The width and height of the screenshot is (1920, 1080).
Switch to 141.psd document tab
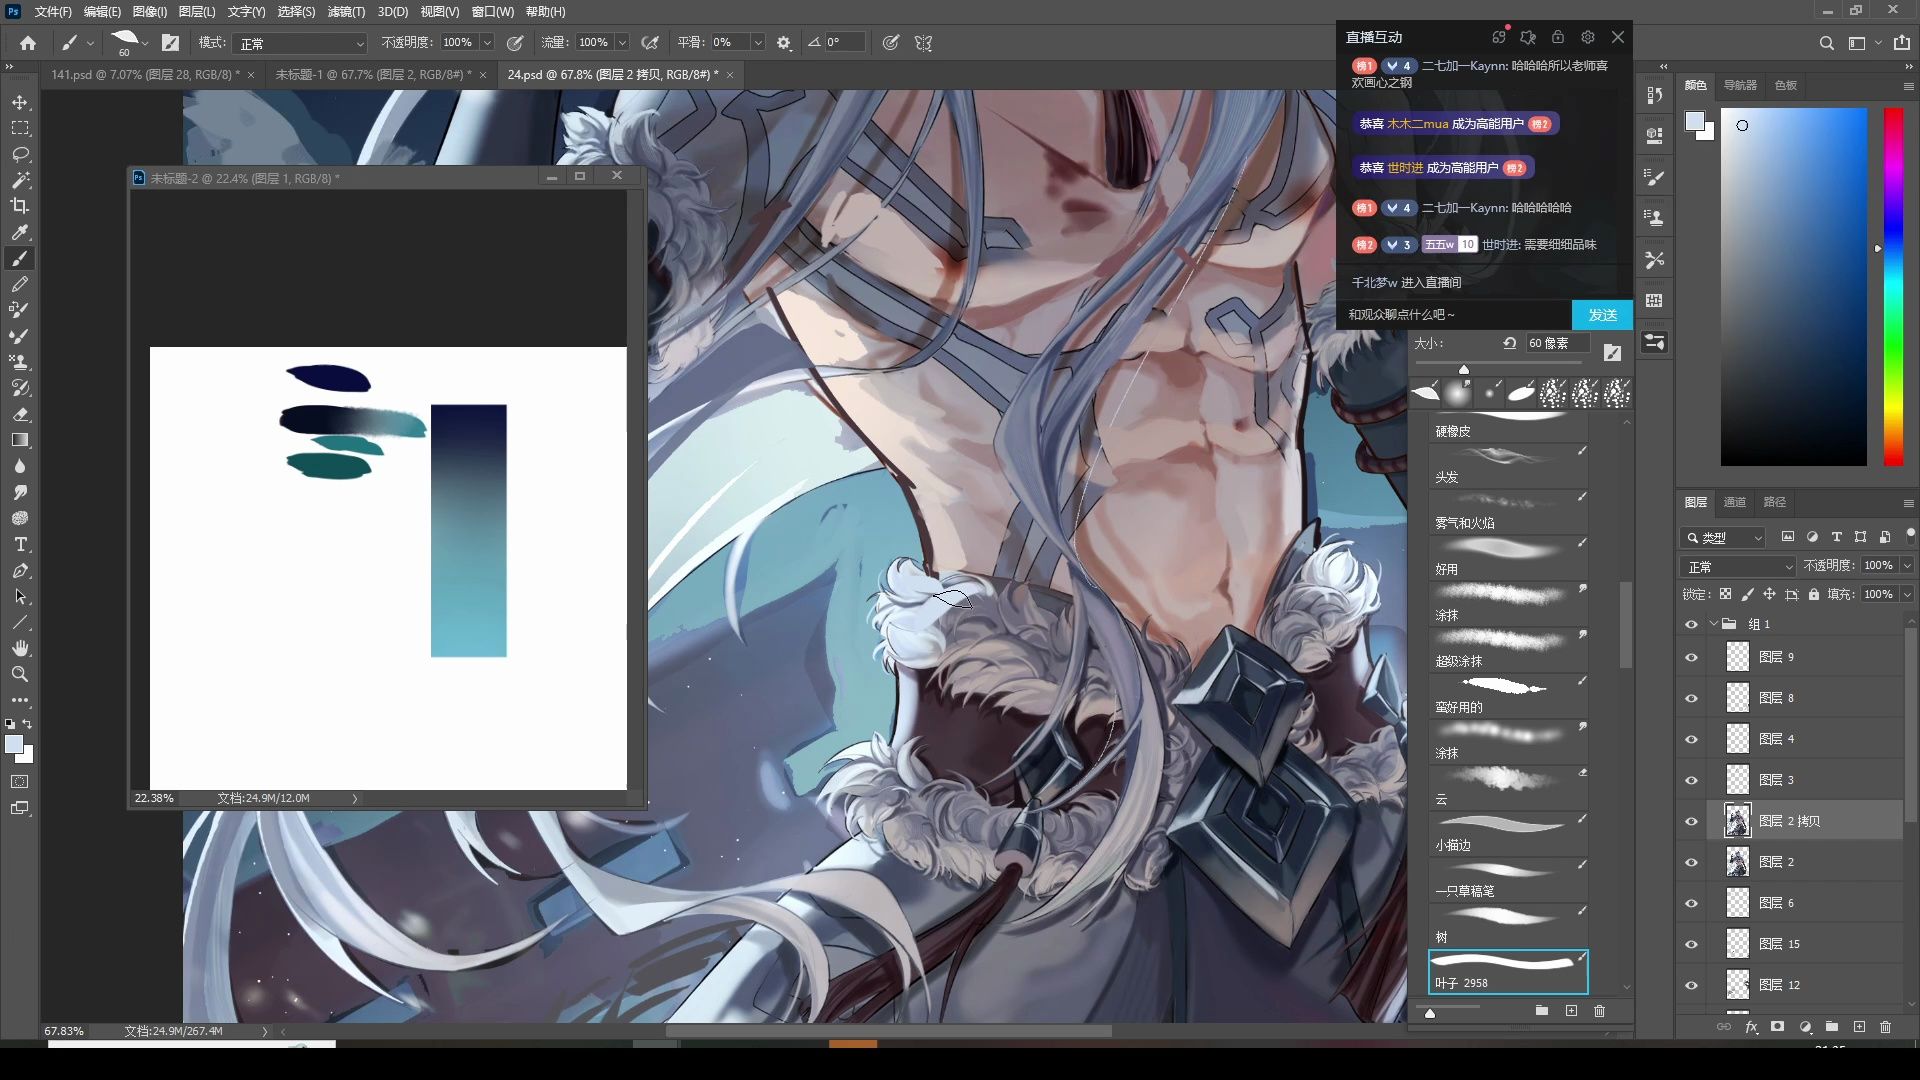(x=145, y=75)
